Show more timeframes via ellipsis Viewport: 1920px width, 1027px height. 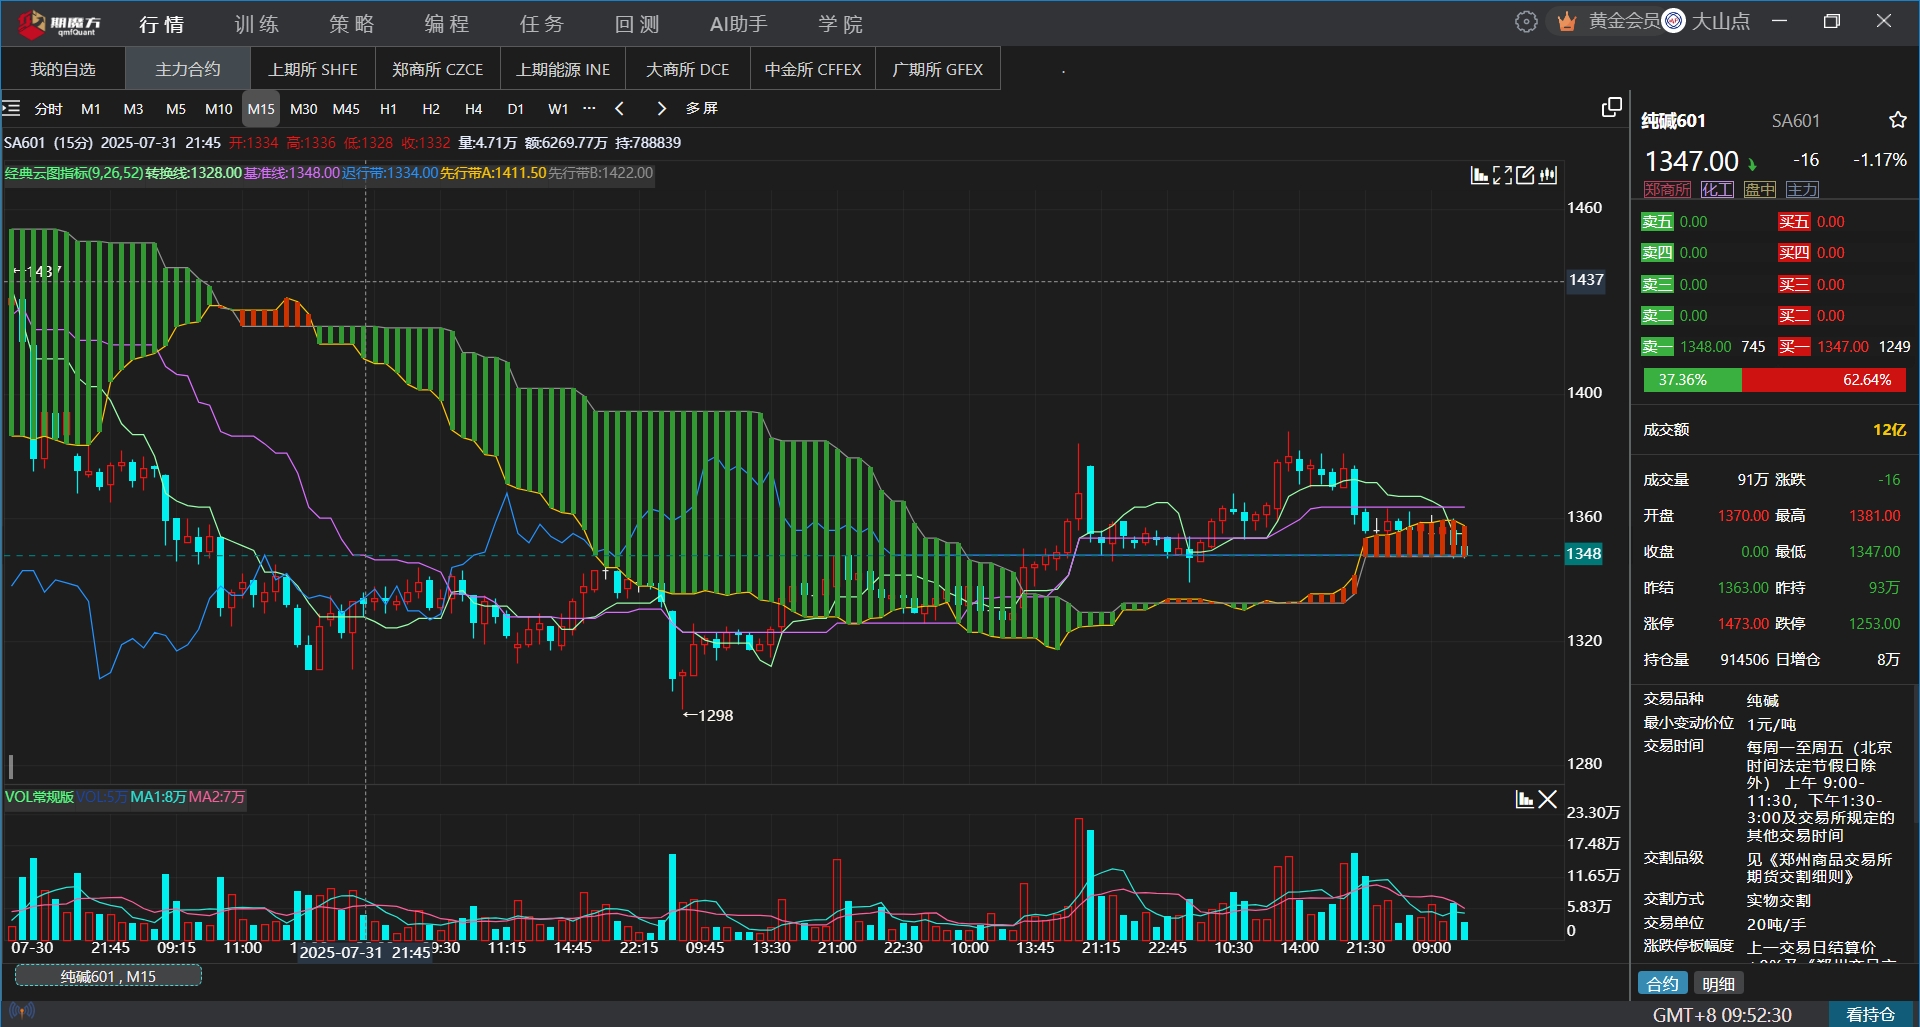coord(589,108)
